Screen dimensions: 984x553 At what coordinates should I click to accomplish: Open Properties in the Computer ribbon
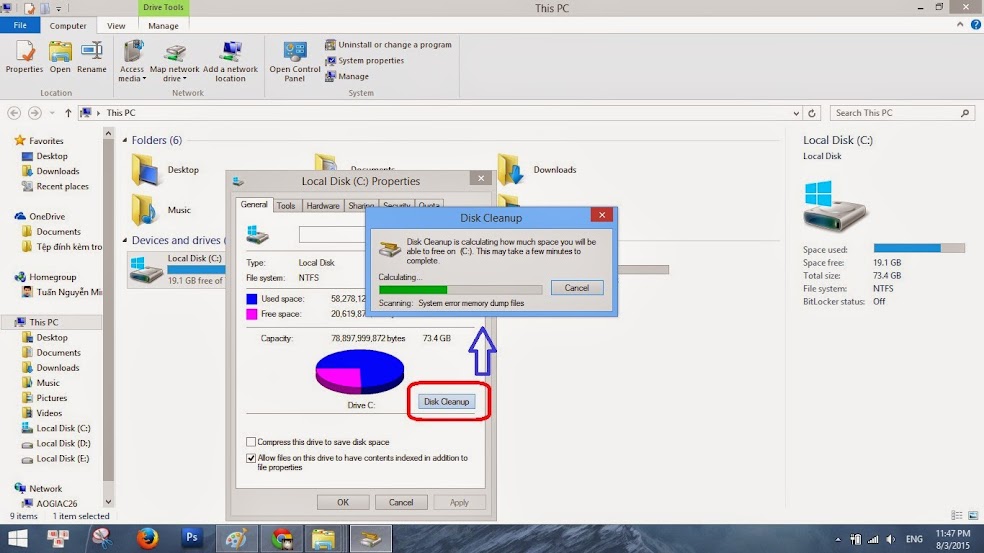click(24, 56)
